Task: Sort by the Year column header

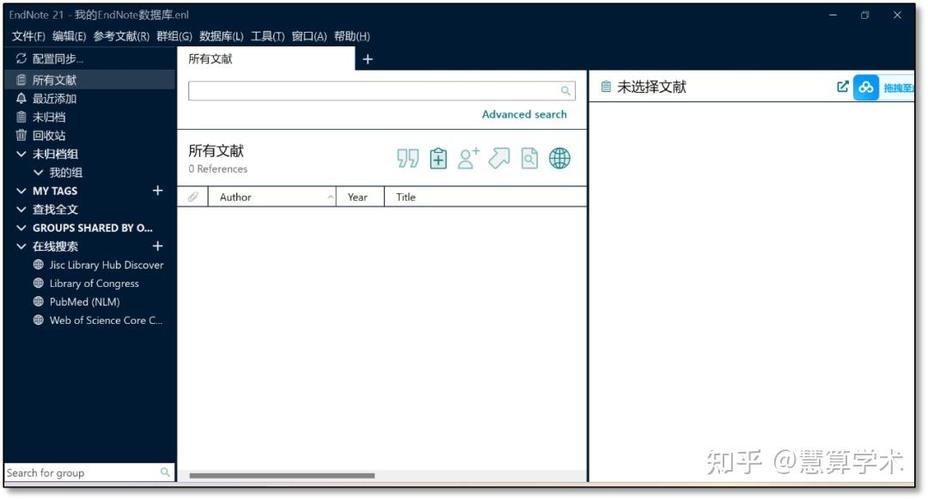Action: pos(360,197)
